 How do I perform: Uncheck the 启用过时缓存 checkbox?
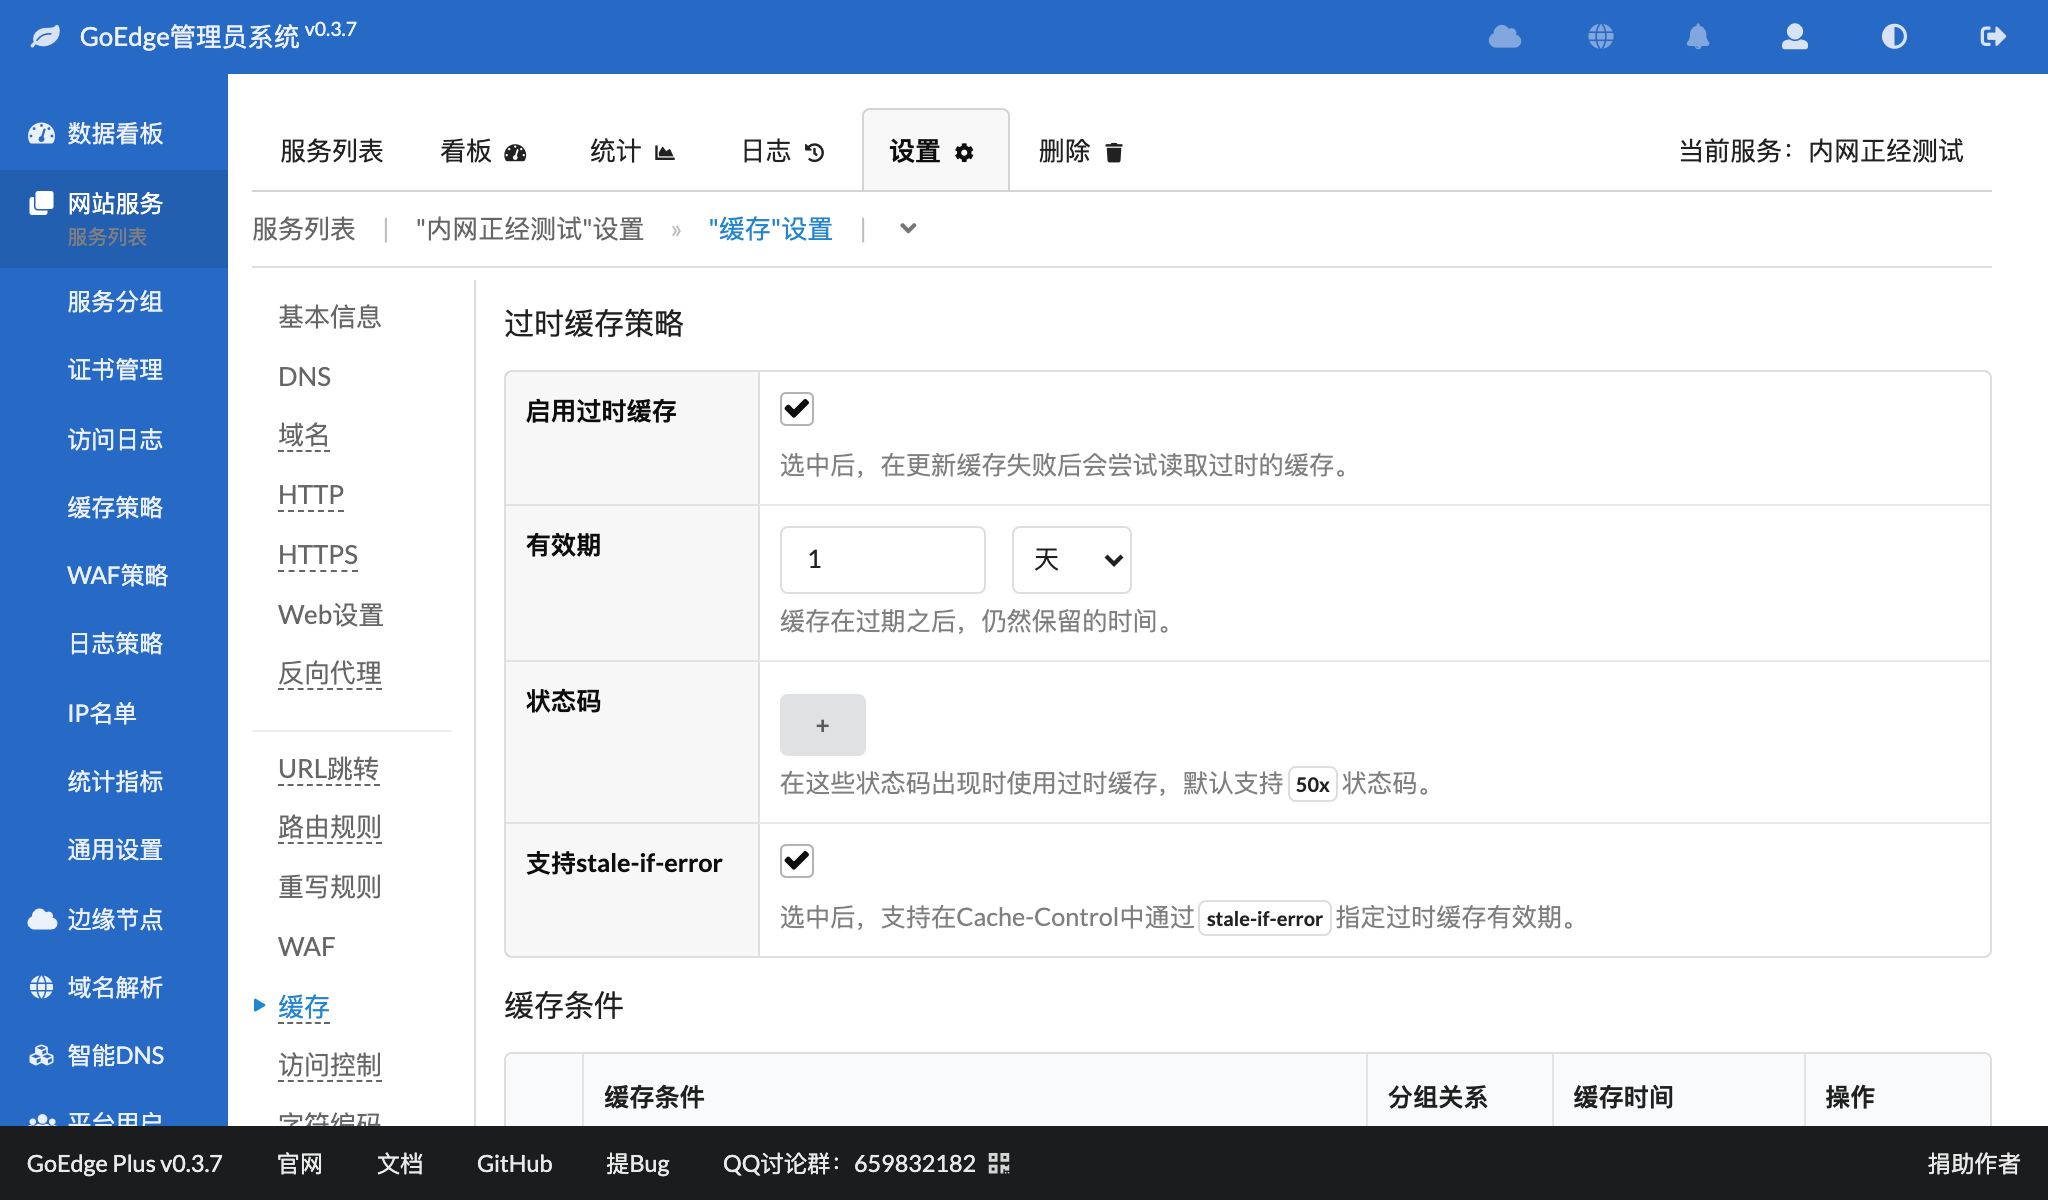pos(797,409)
